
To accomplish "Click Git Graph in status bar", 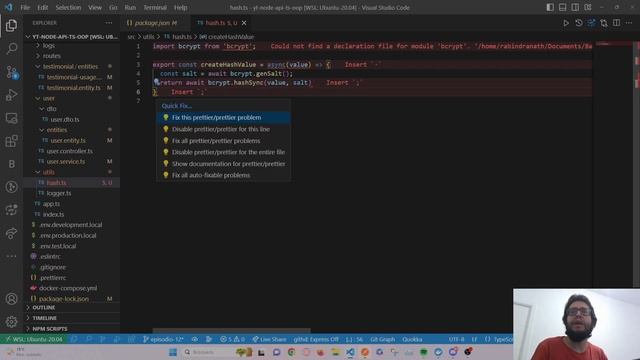I will click(x=382, y=339).
